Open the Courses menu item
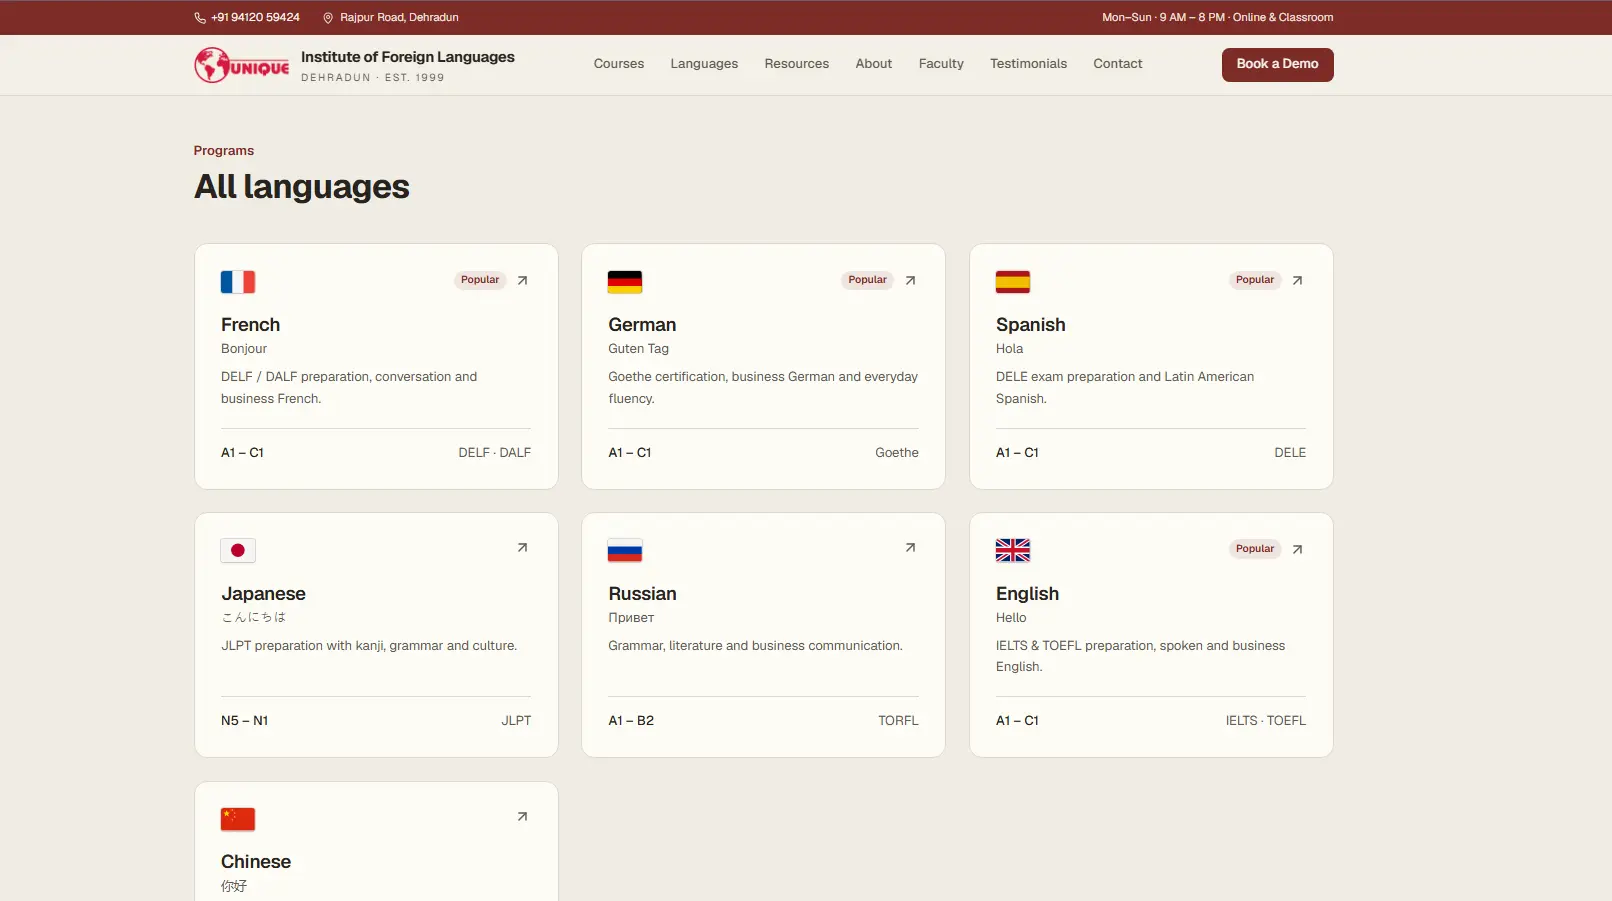Image resolution: width=1612 pixels, height=901 pixels. pos(619,64)
